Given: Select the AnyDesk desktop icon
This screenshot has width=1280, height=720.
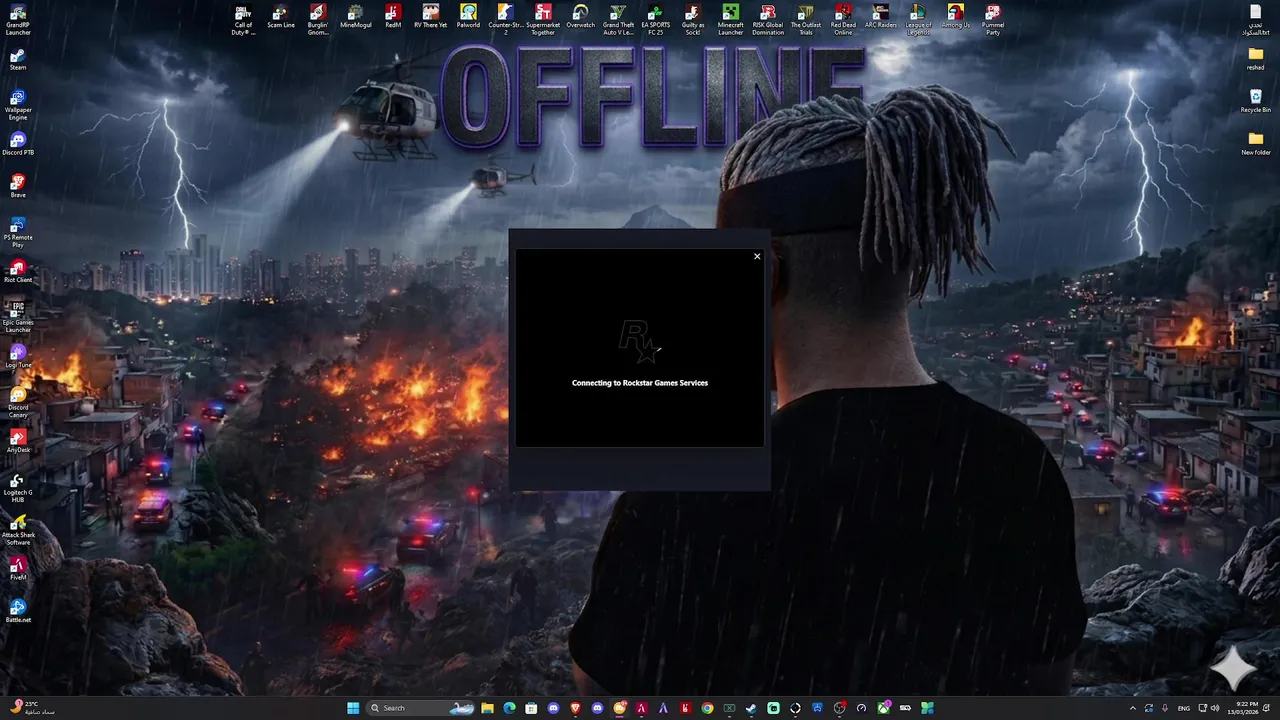Looking at the screenshot, I should (x=18, y=441).
